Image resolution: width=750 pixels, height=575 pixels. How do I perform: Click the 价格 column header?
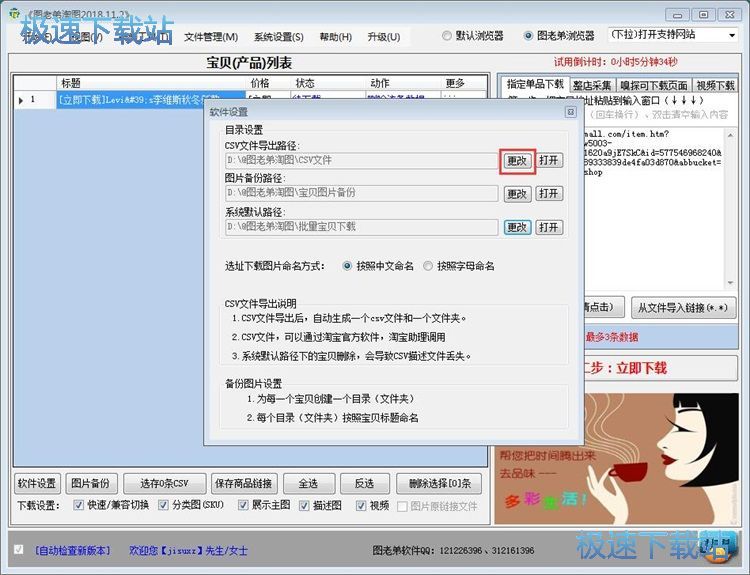(269, 83)
